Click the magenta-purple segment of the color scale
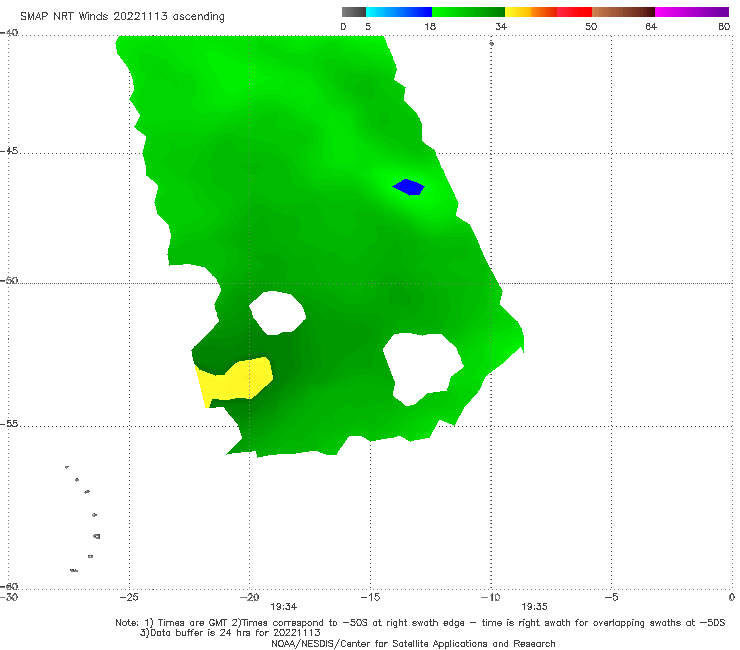The image size is (740, 650). [692, 12]
